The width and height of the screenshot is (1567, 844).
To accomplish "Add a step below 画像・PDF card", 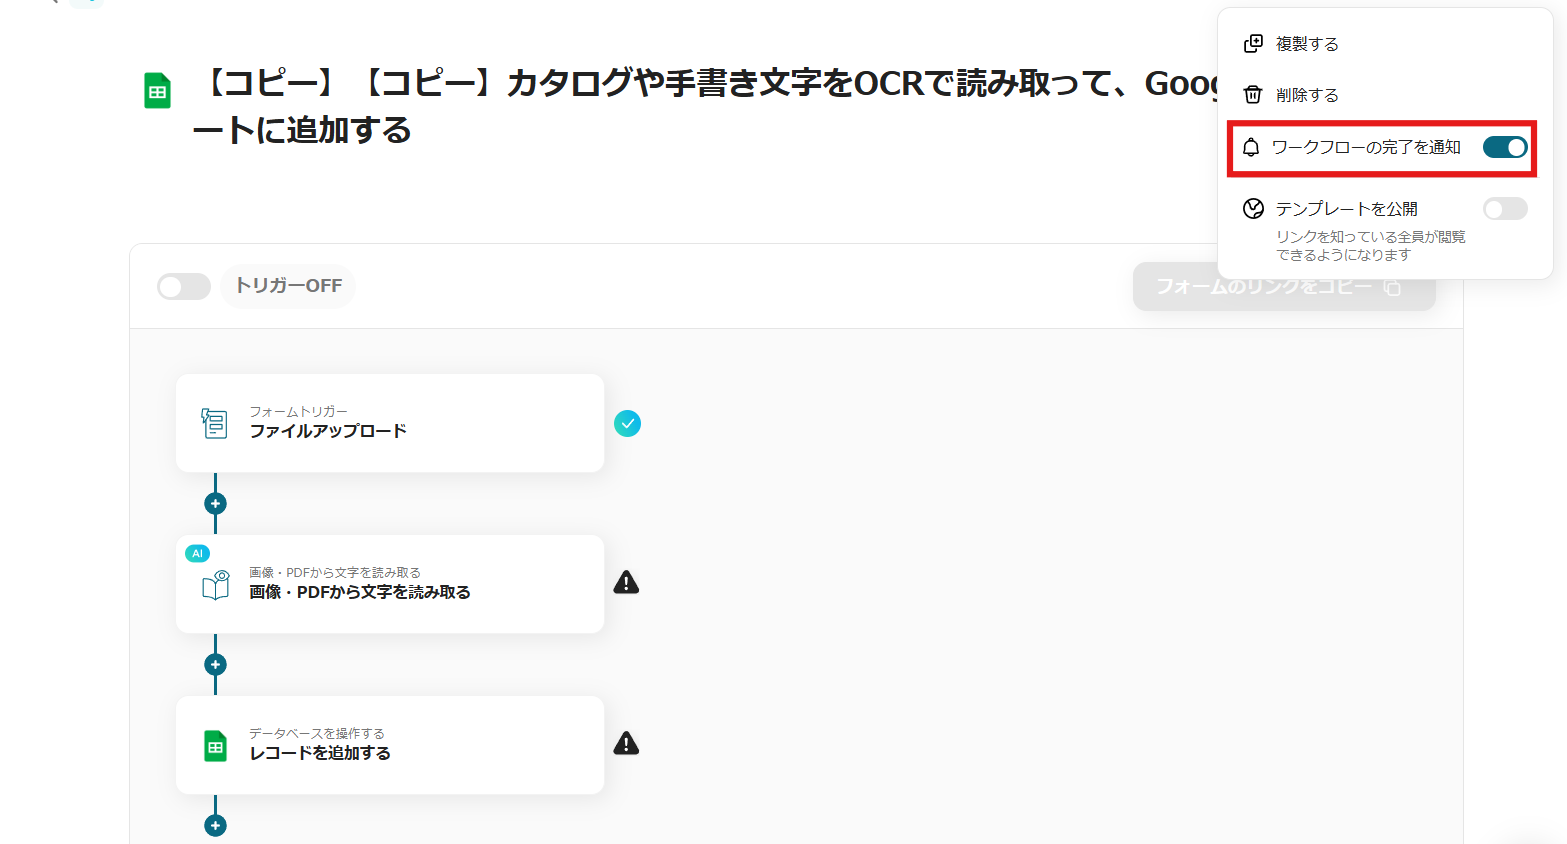I will click(x=215, y=665).
